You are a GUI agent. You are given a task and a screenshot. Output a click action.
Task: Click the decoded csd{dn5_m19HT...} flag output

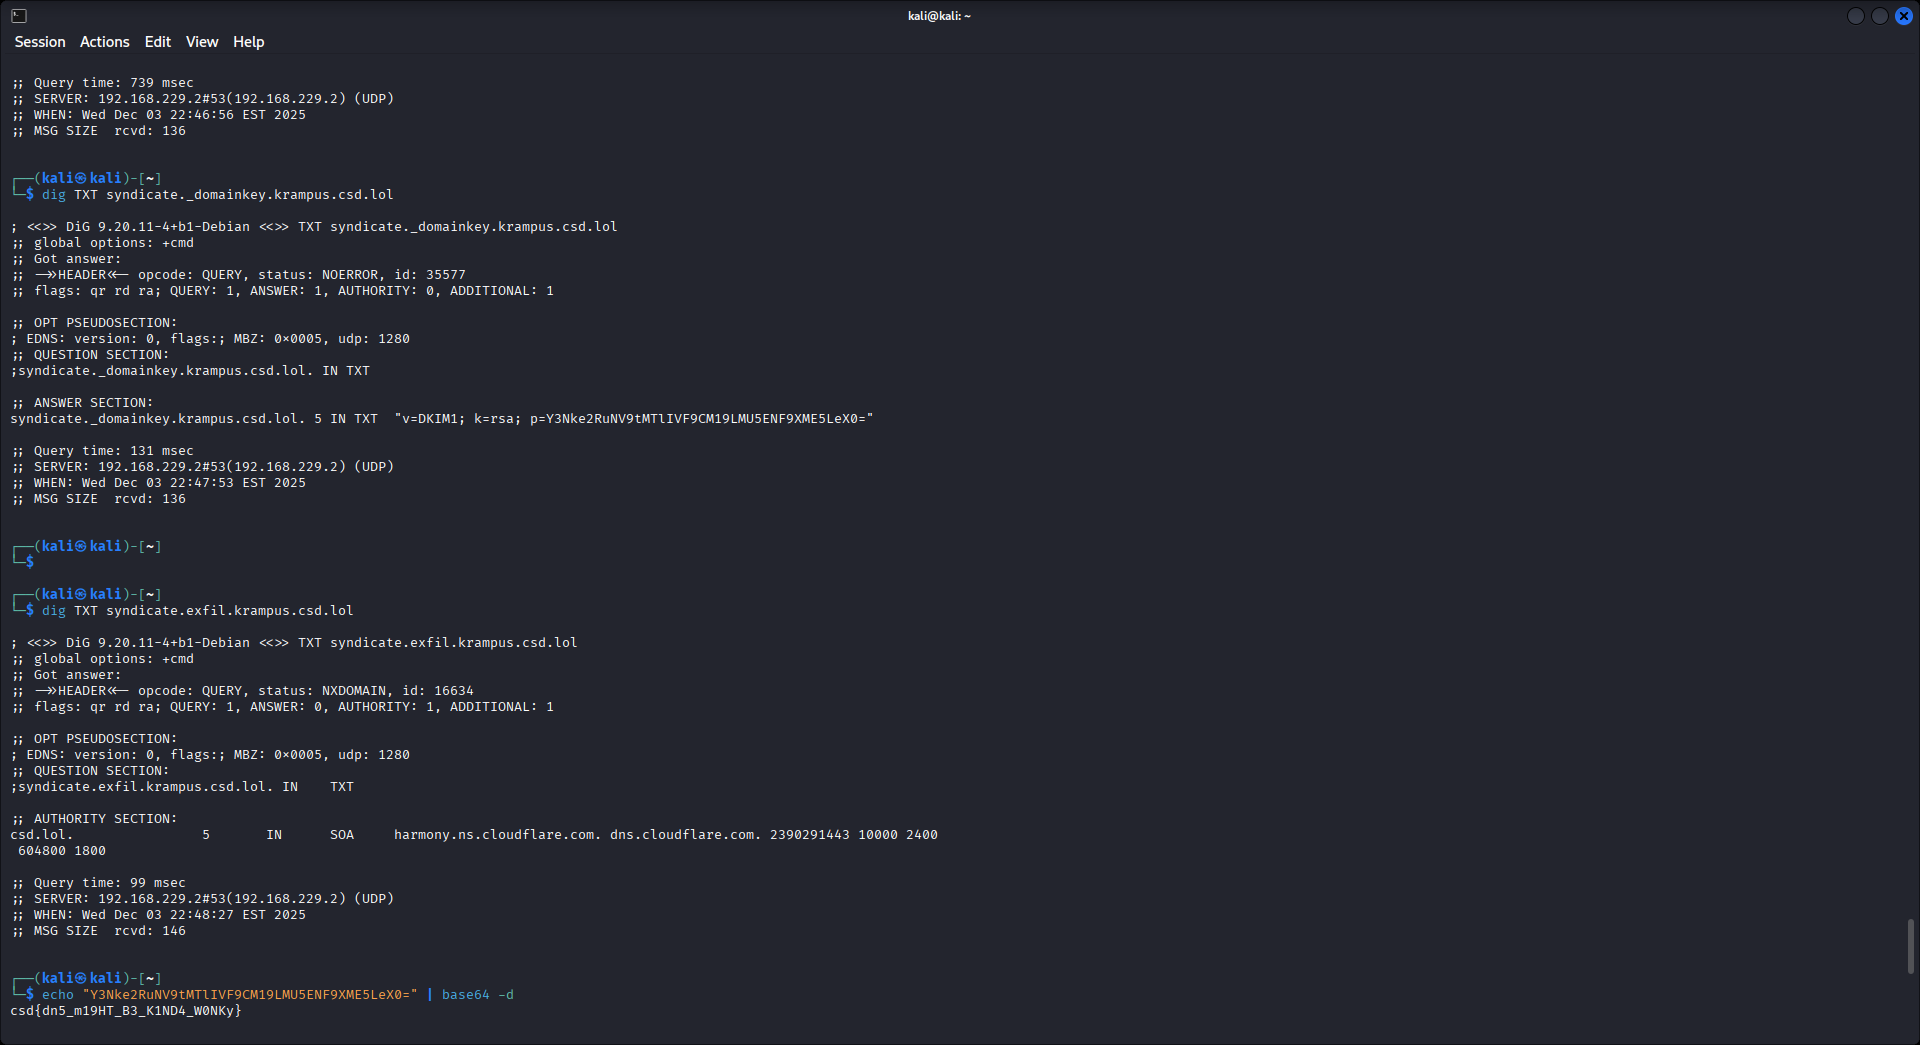[126, 1011]
